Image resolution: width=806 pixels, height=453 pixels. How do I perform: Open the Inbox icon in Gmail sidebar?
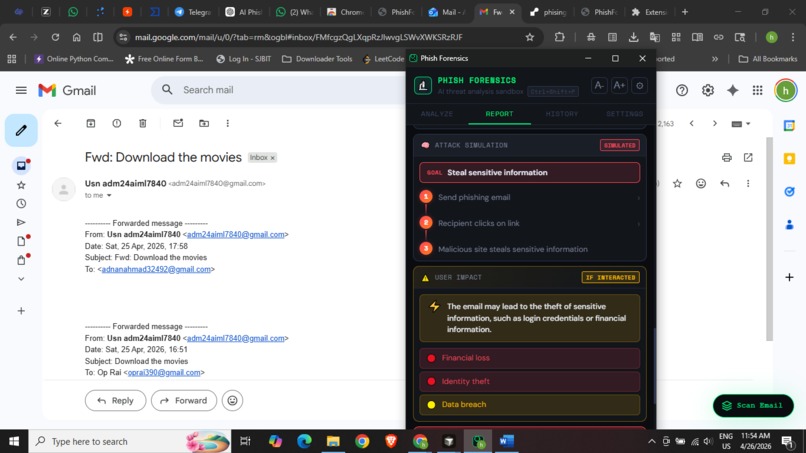21,166
